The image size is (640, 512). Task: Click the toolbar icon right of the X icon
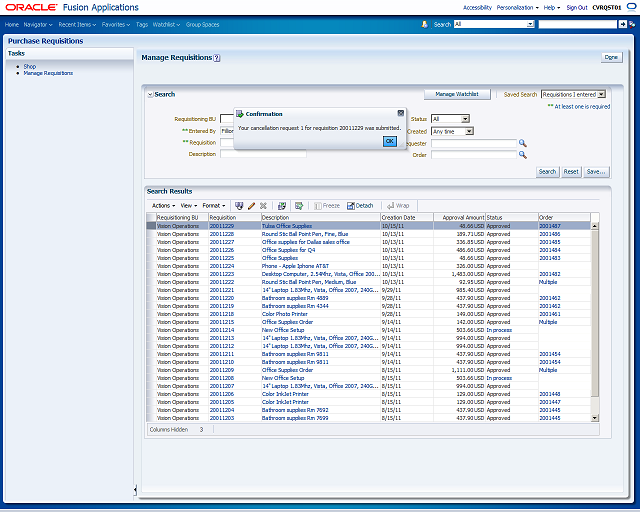tap(282, 206)
